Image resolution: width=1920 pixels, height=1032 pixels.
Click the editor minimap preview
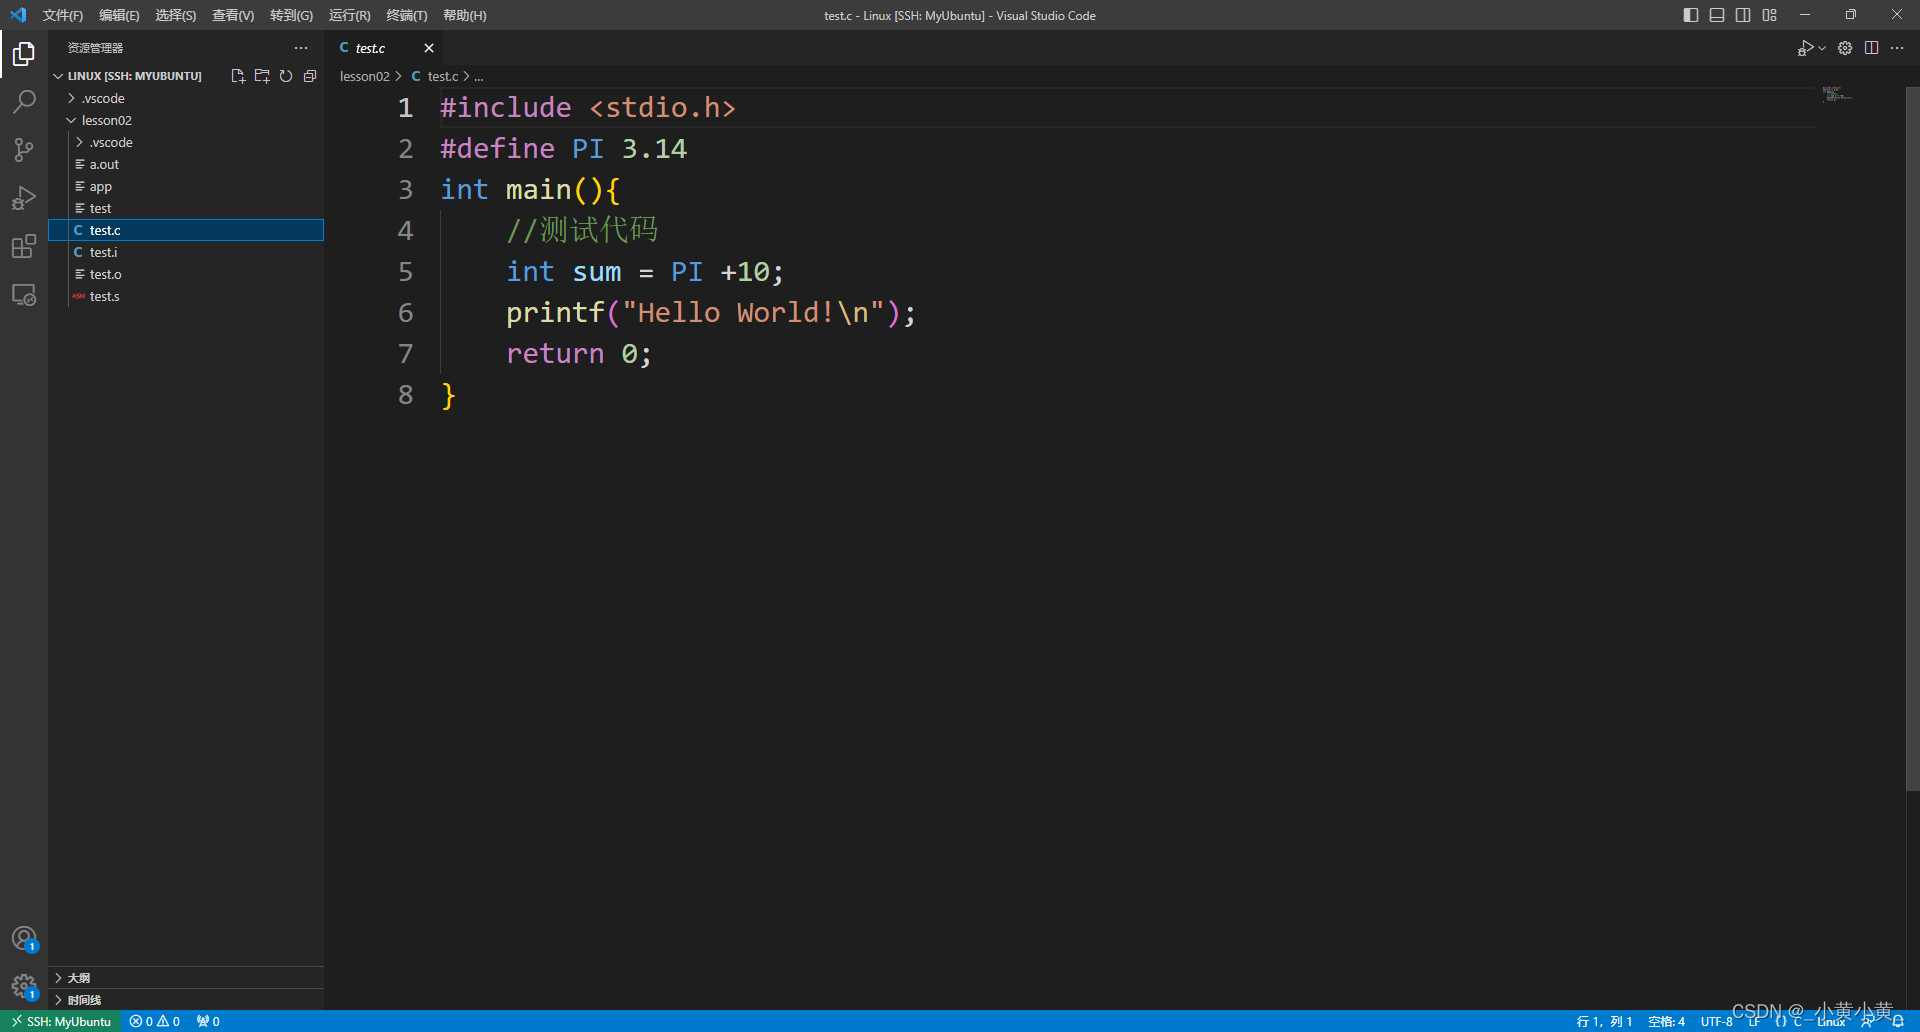[1837, 95]
